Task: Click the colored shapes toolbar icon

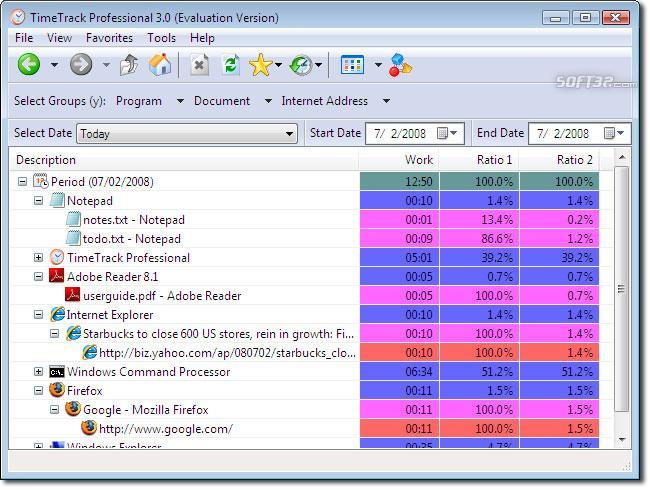Action: pos(400,65)
